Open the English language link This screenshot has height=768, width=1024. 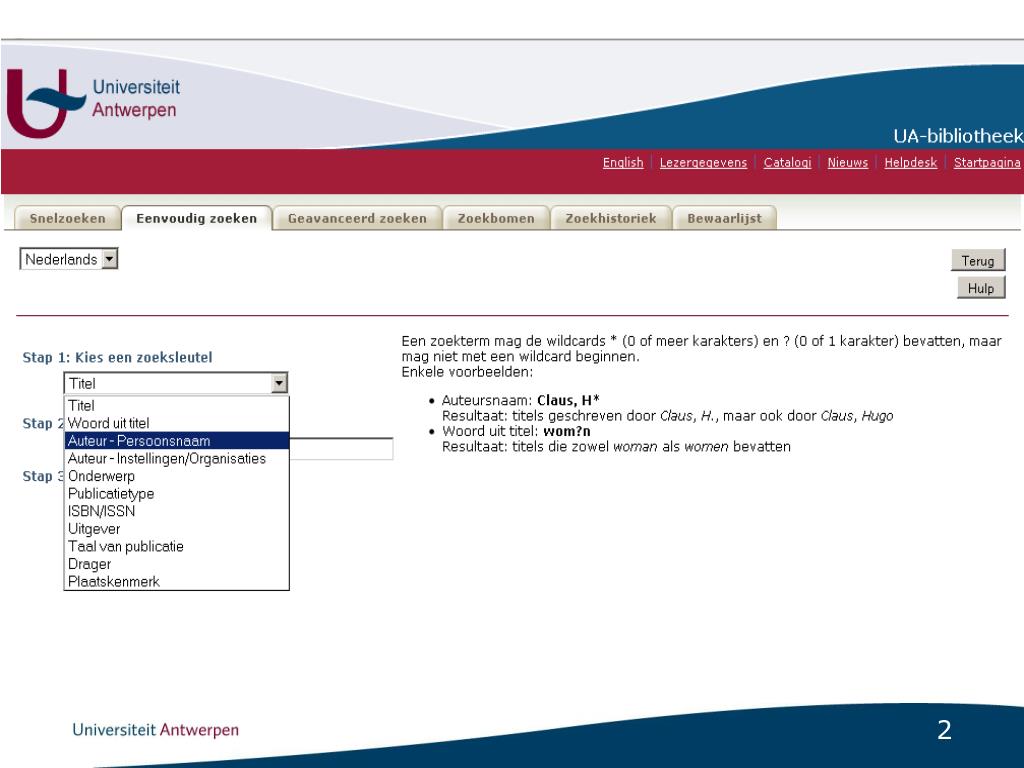point(622,163)
